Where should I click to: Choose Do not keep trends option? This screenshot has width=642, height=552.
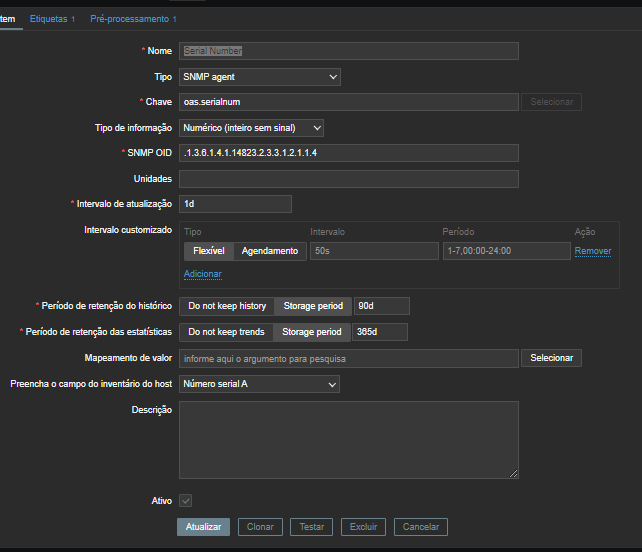[228, 332]
